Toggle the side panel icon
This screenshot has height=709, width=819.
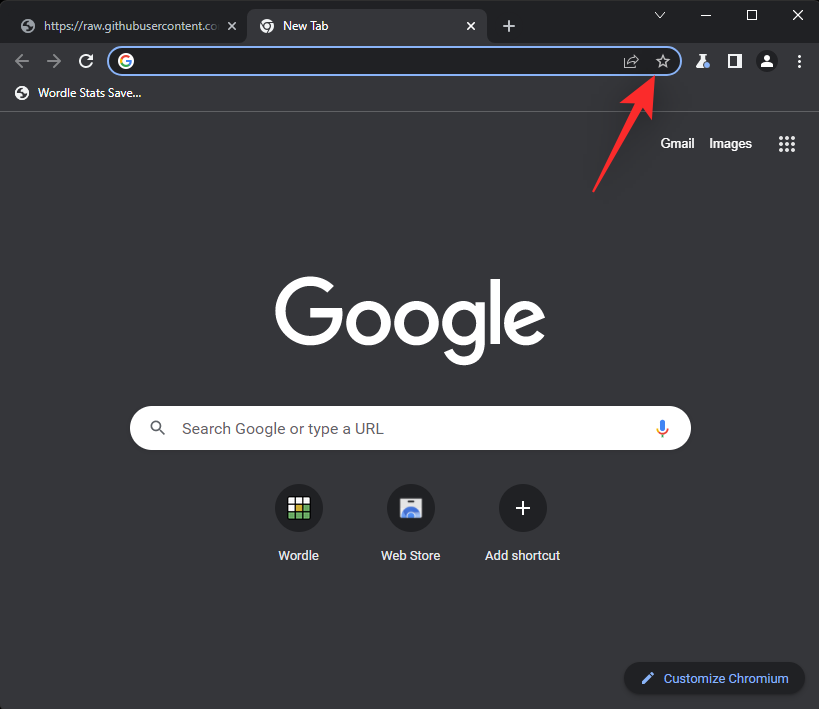point(735,62)
